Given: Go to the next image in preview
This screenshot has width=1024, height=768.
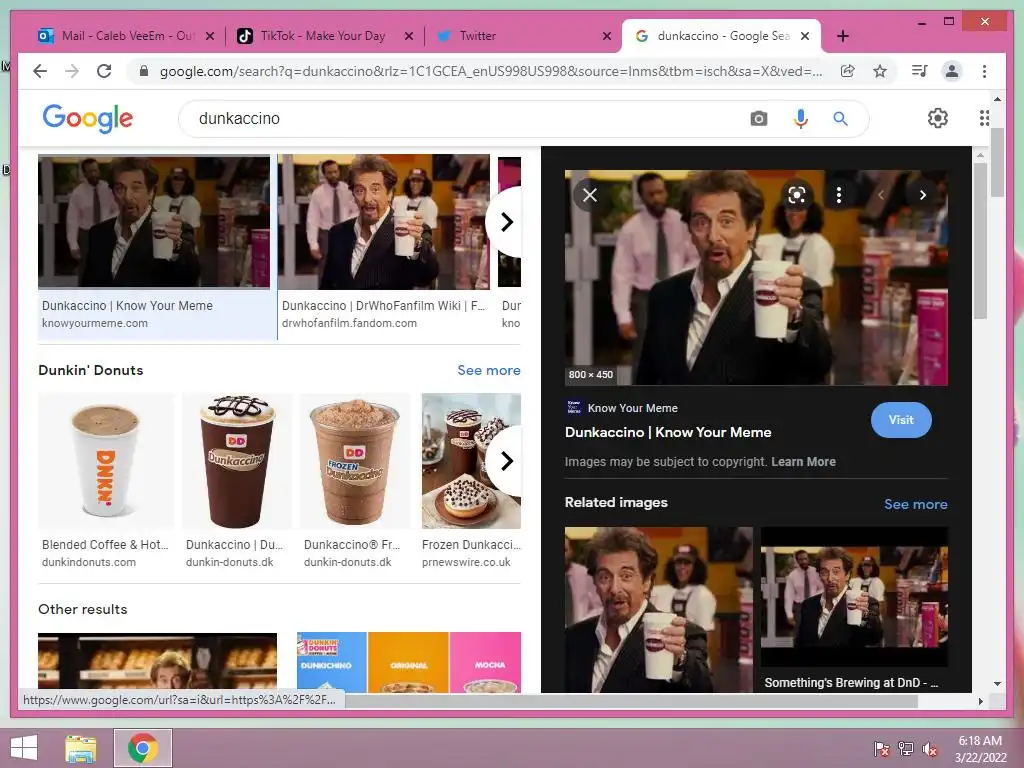Looking at the screenshot, I should click(923, 195).
